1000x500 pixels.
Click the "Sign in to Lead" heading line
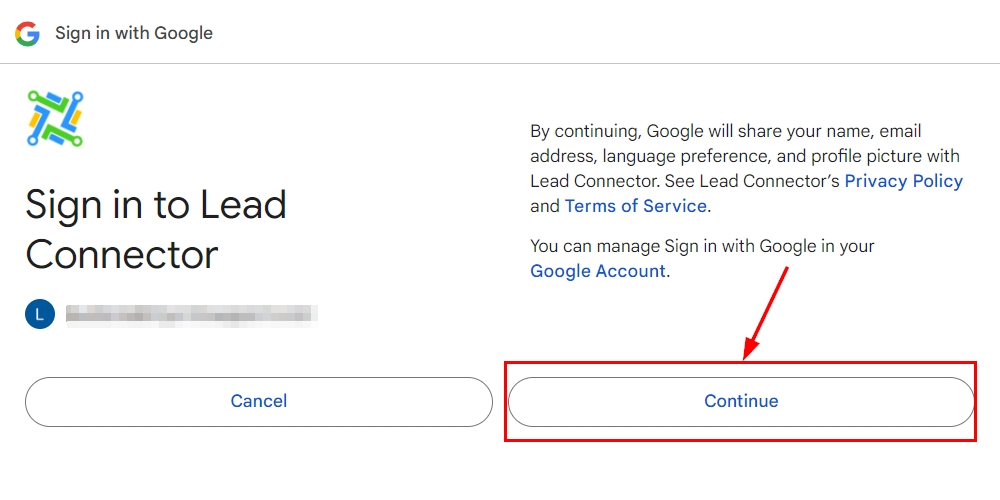click(x=156, y=205)
